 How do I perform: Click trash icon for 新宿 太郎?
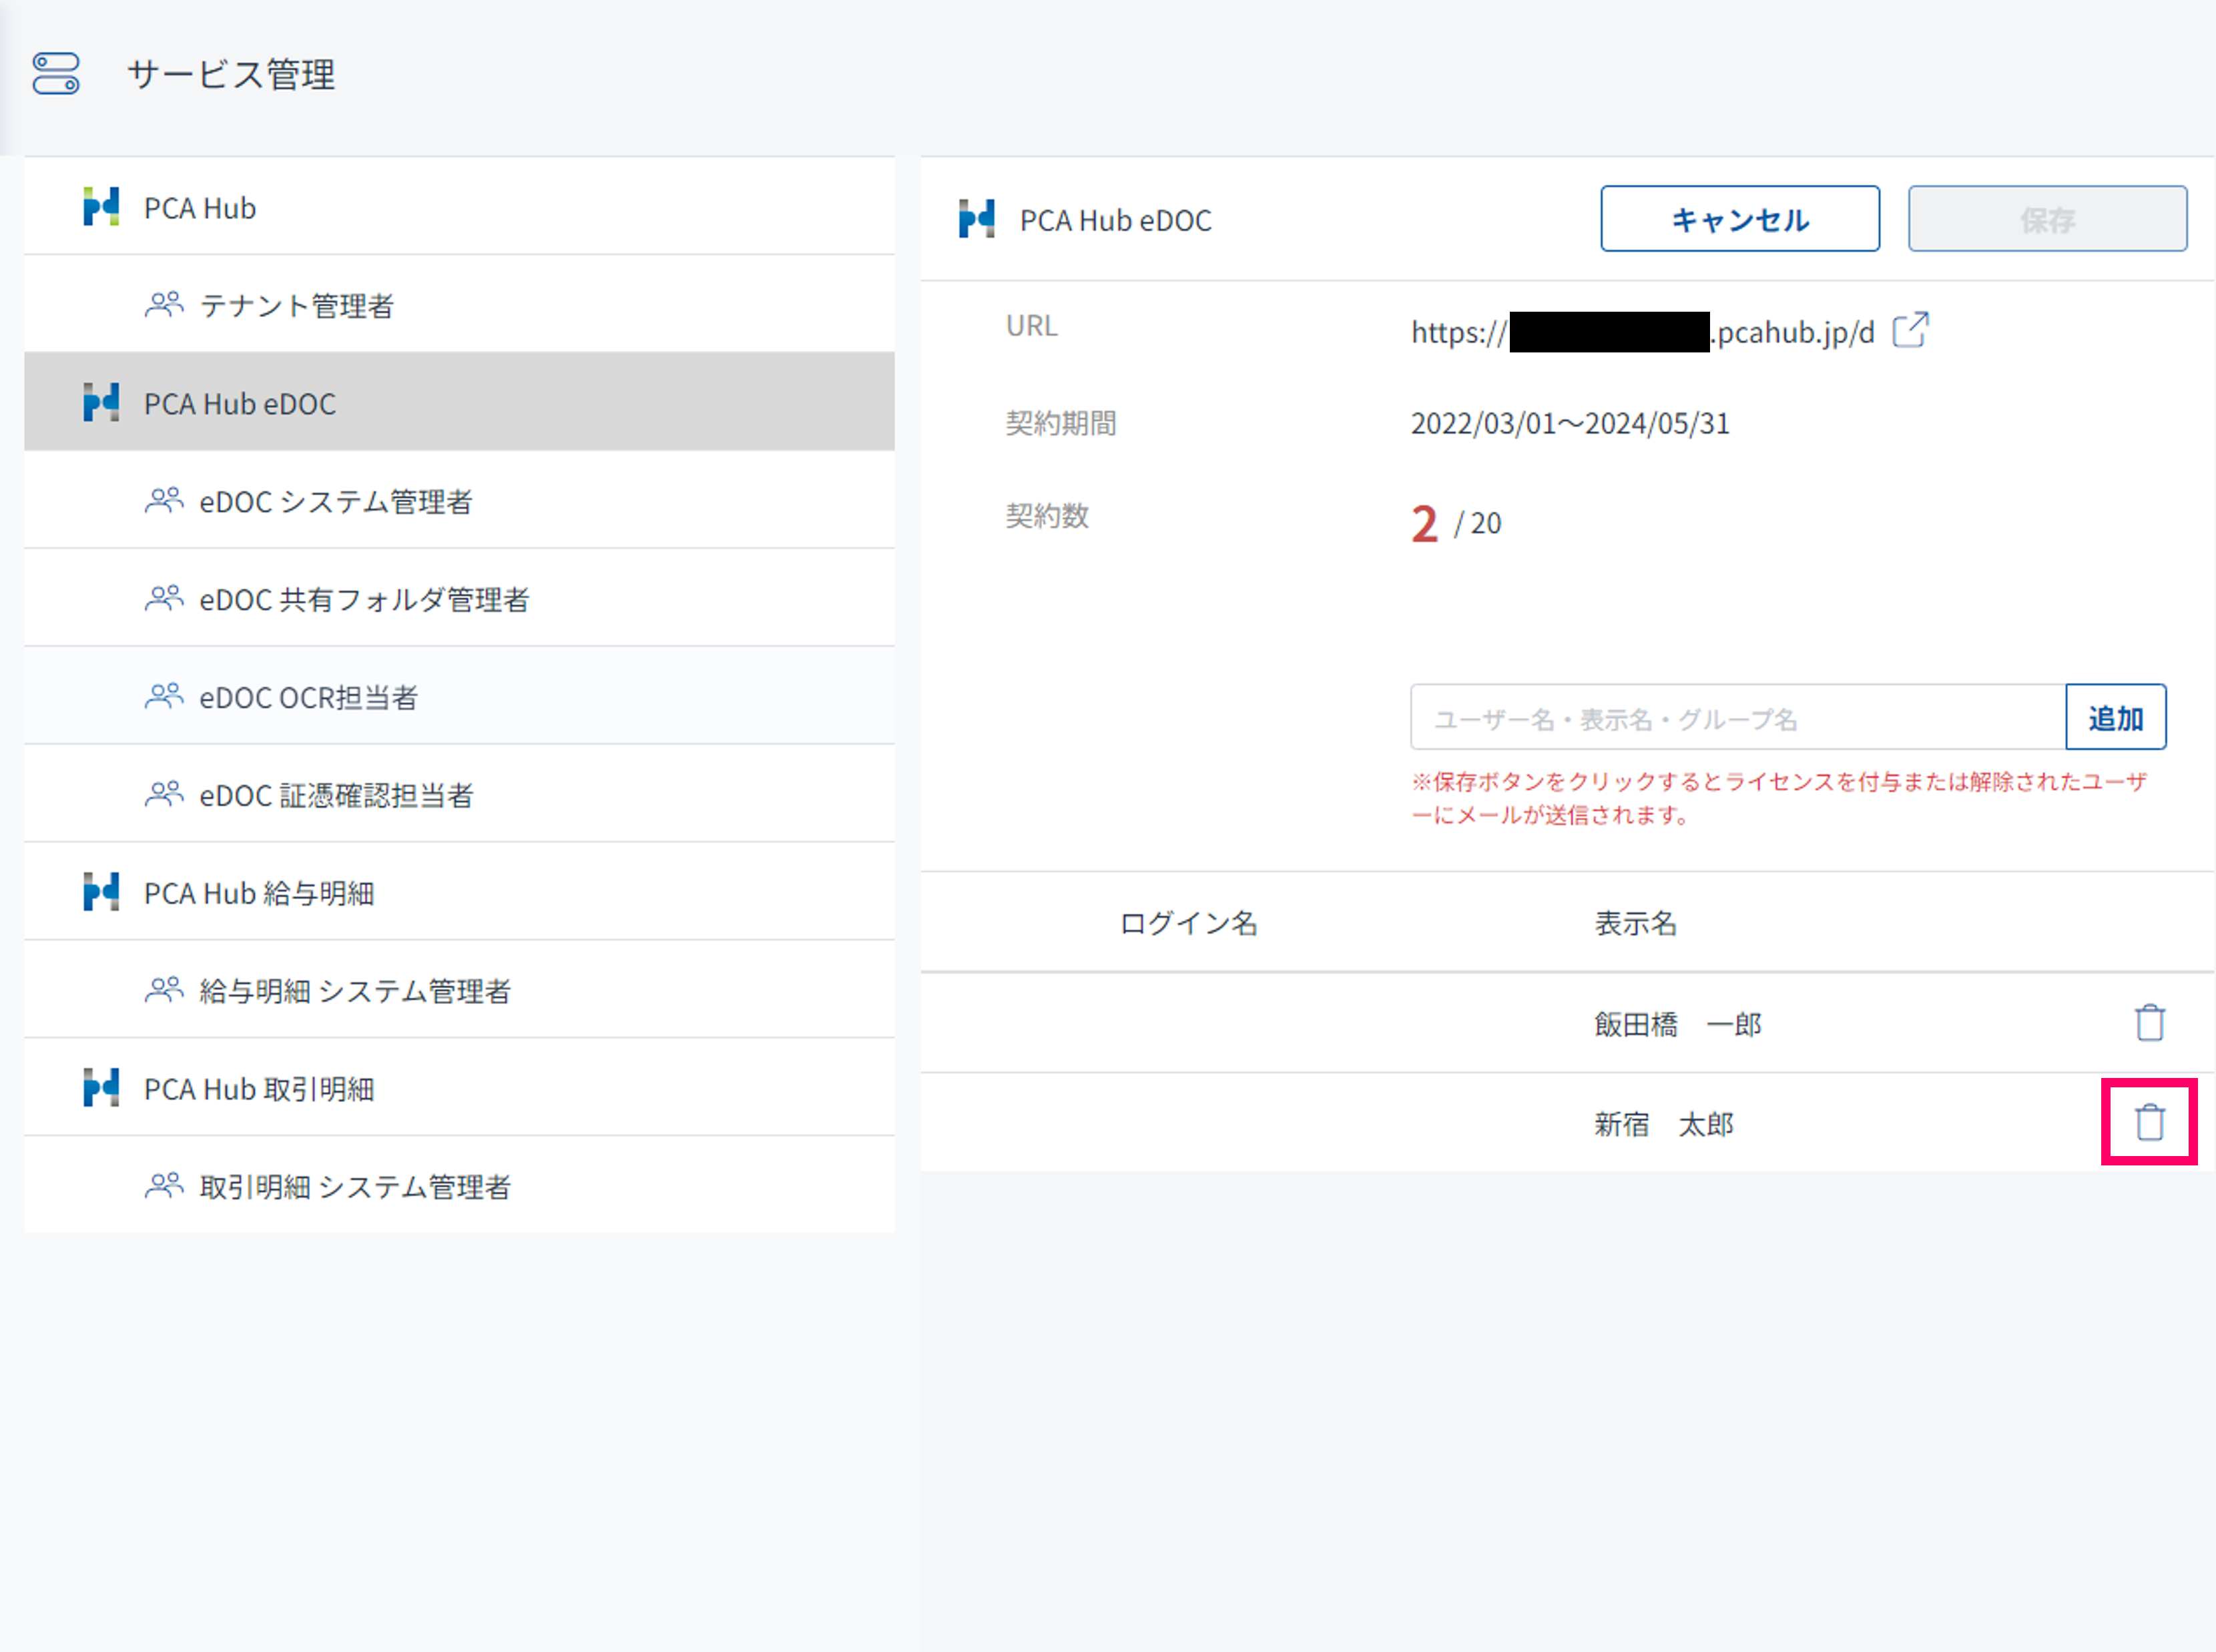(x=2149, y=1122)
